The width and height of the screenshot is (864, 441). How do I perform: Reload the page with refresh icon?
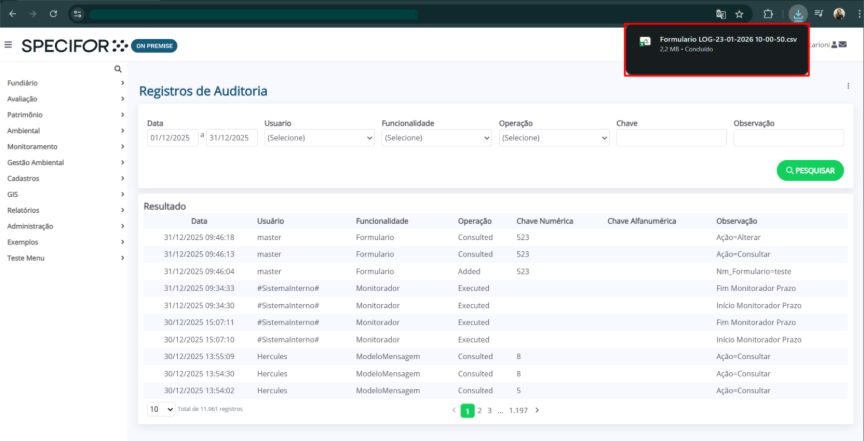(x=53, y=14)
